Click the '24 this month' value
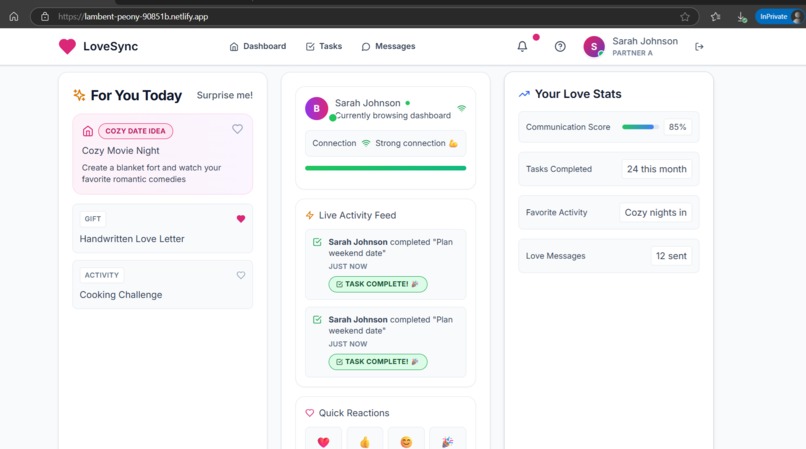This screenshot has width=806, height=449. [x=656, y=169]
